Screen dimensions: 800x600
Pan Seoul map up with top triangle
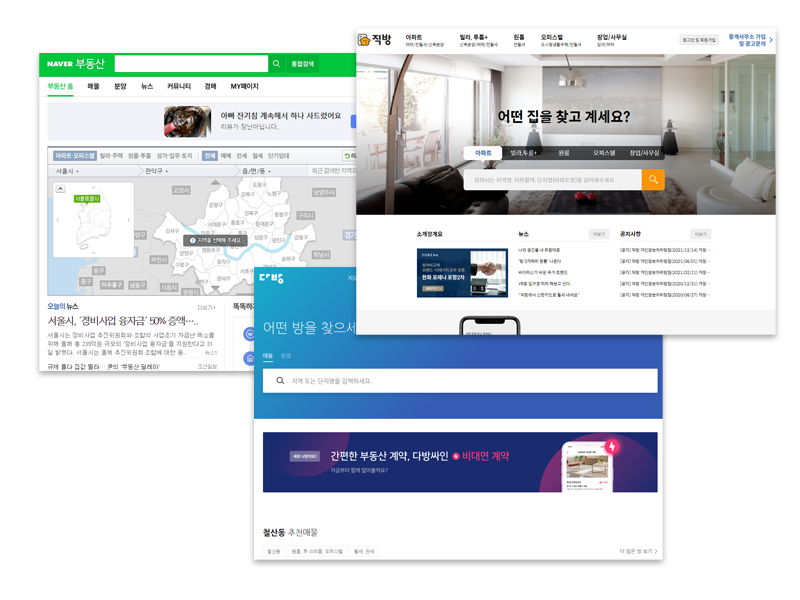tap(215, 182)
